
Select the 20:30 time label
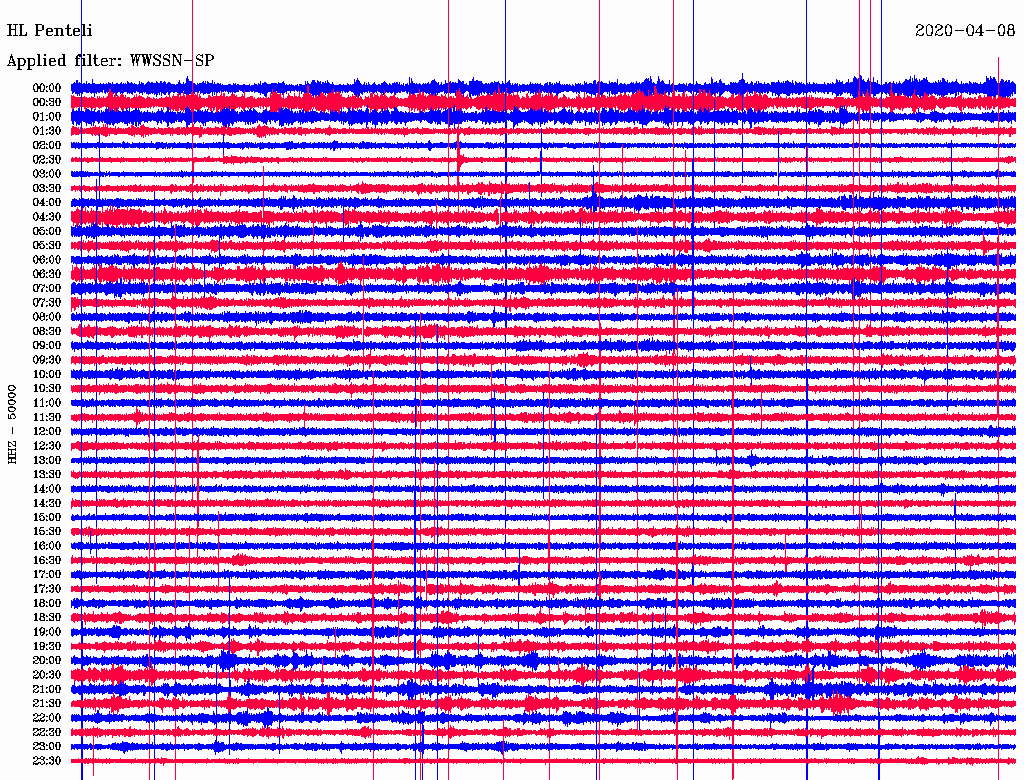(47, 675)
